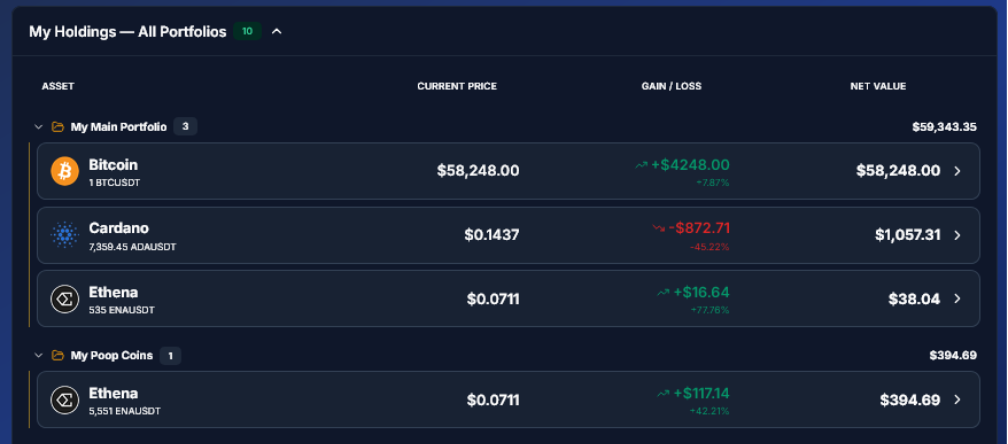Sort by the ASSET column header
1008x444 pixels.
point(58,86)
